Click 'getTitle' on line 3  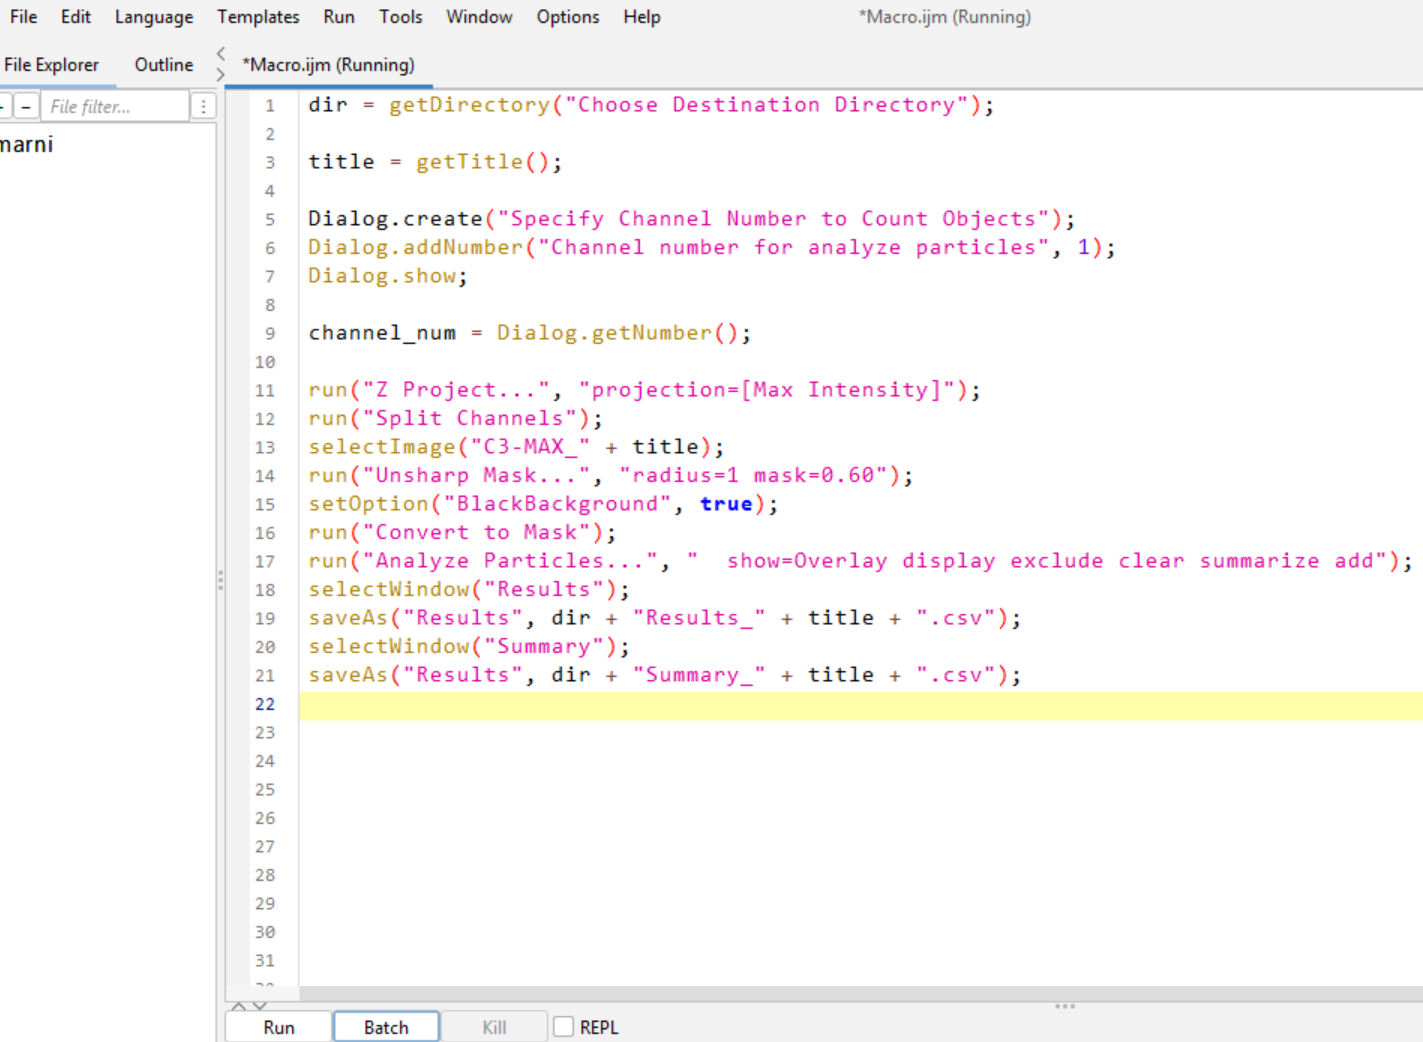[469, 162]
